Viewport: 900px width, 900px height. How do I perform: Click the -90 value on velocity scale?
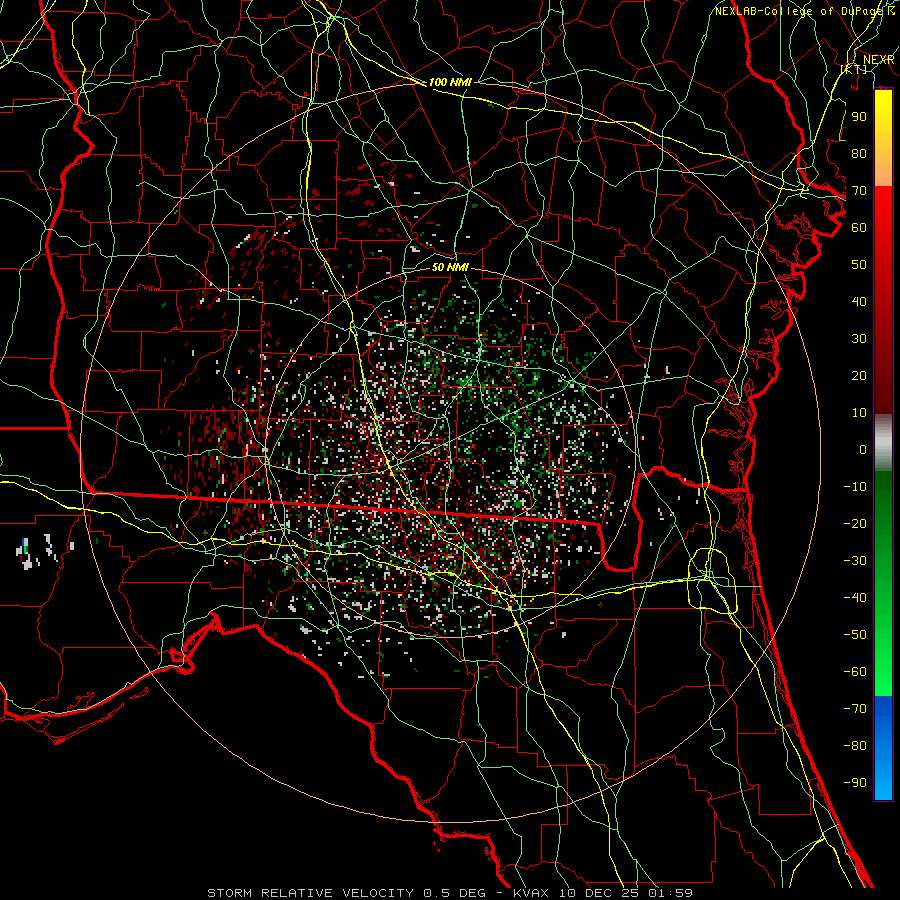point(855,783)
